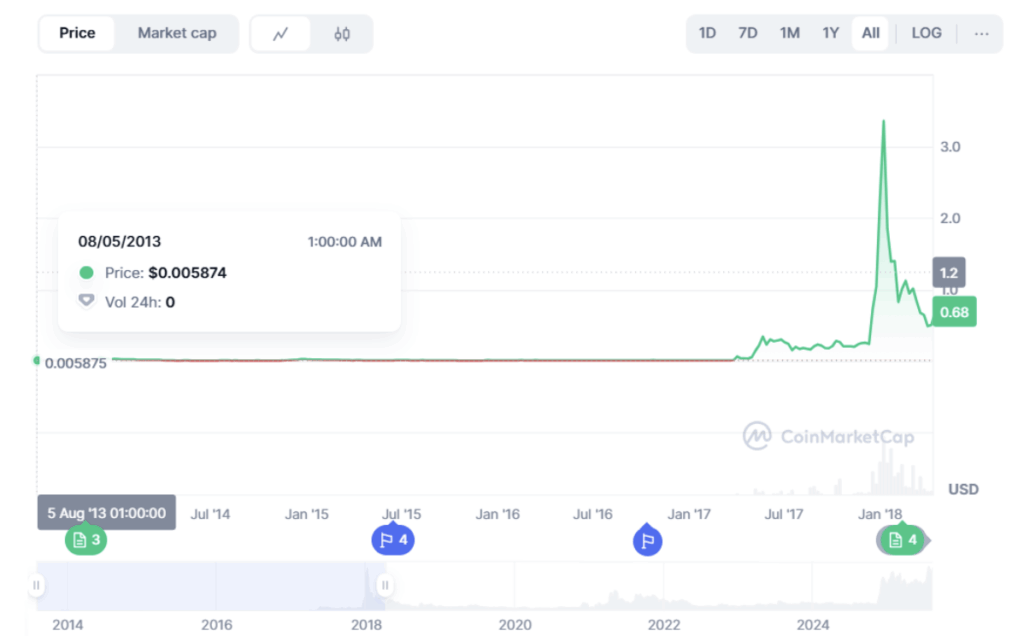
Task: Click the 2.0 price axis label
Action: pyautogui.click(x=950, y=218)
